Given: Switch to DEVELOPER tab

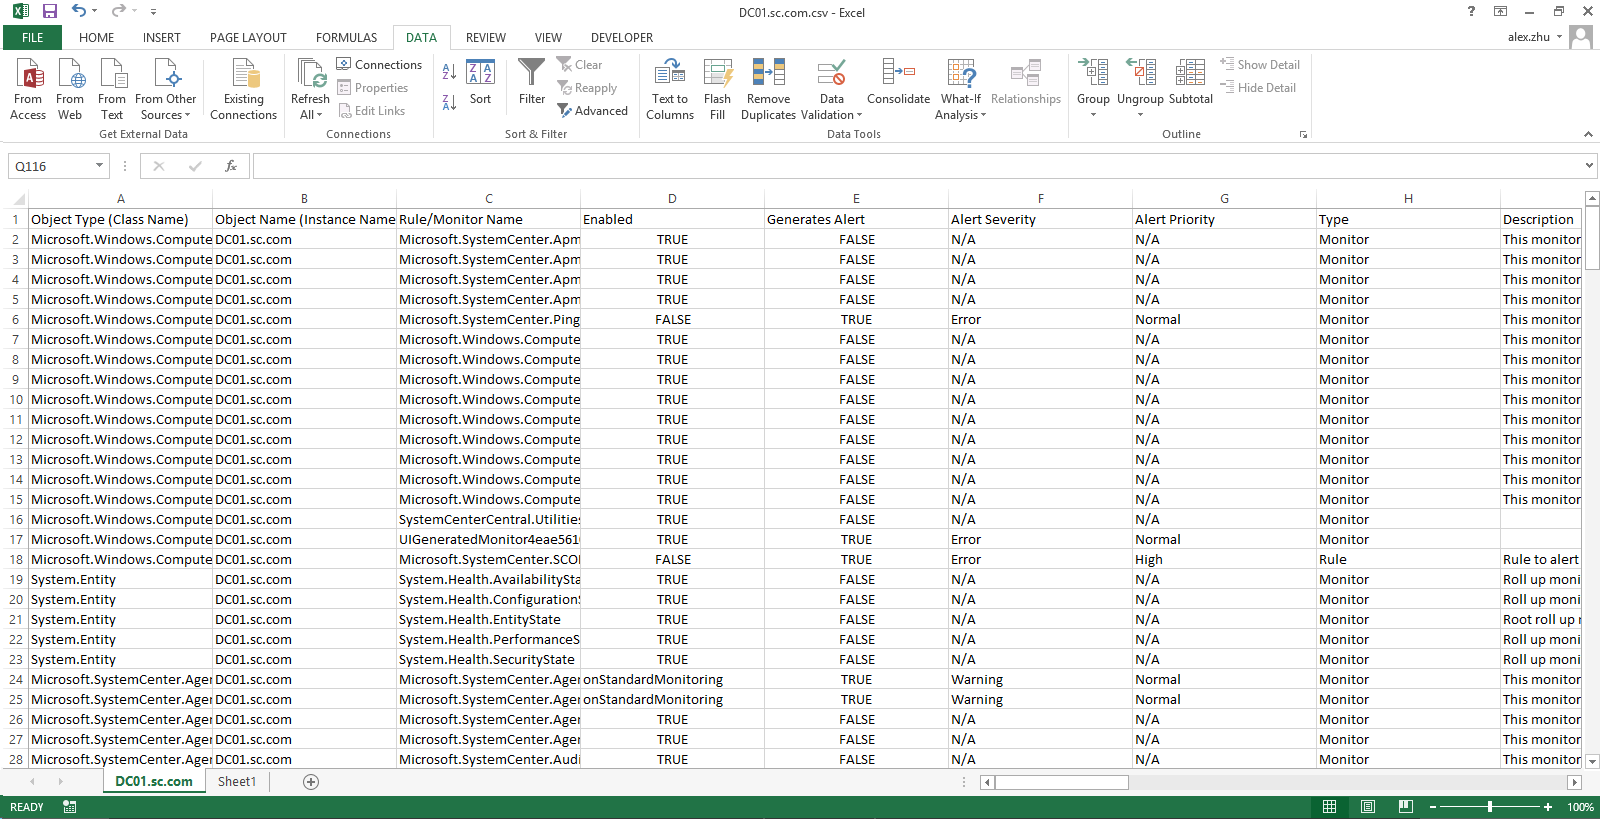Looking at the screenshot, I should pyautogui.click(x=621, y=37).
